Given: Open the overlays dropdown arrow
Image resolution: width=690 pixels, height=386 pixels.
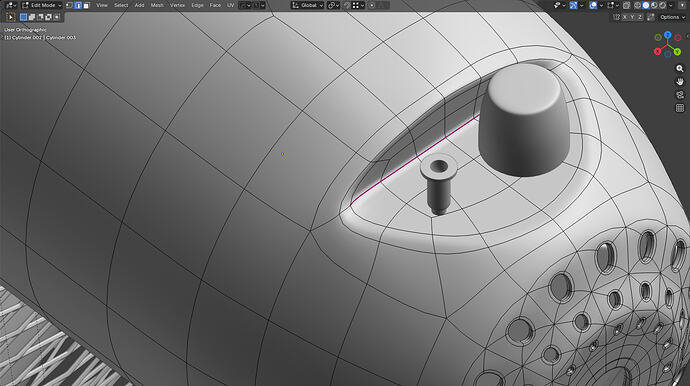Looking at the screenshot, I should (x=602, y=6).
